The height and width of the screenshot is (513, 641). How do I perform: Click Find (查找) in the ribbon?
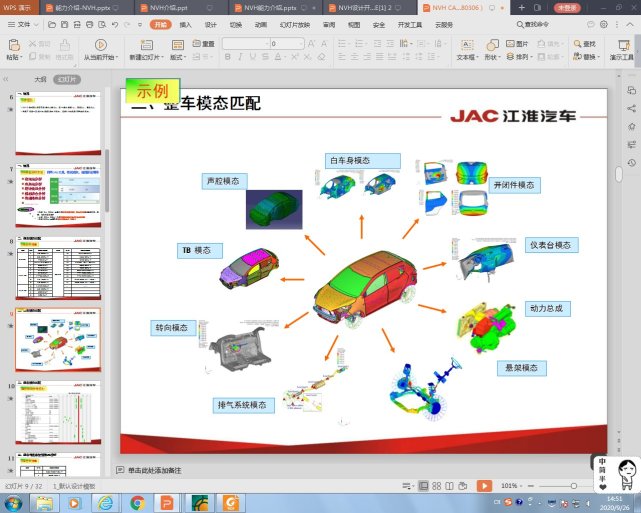585,44
